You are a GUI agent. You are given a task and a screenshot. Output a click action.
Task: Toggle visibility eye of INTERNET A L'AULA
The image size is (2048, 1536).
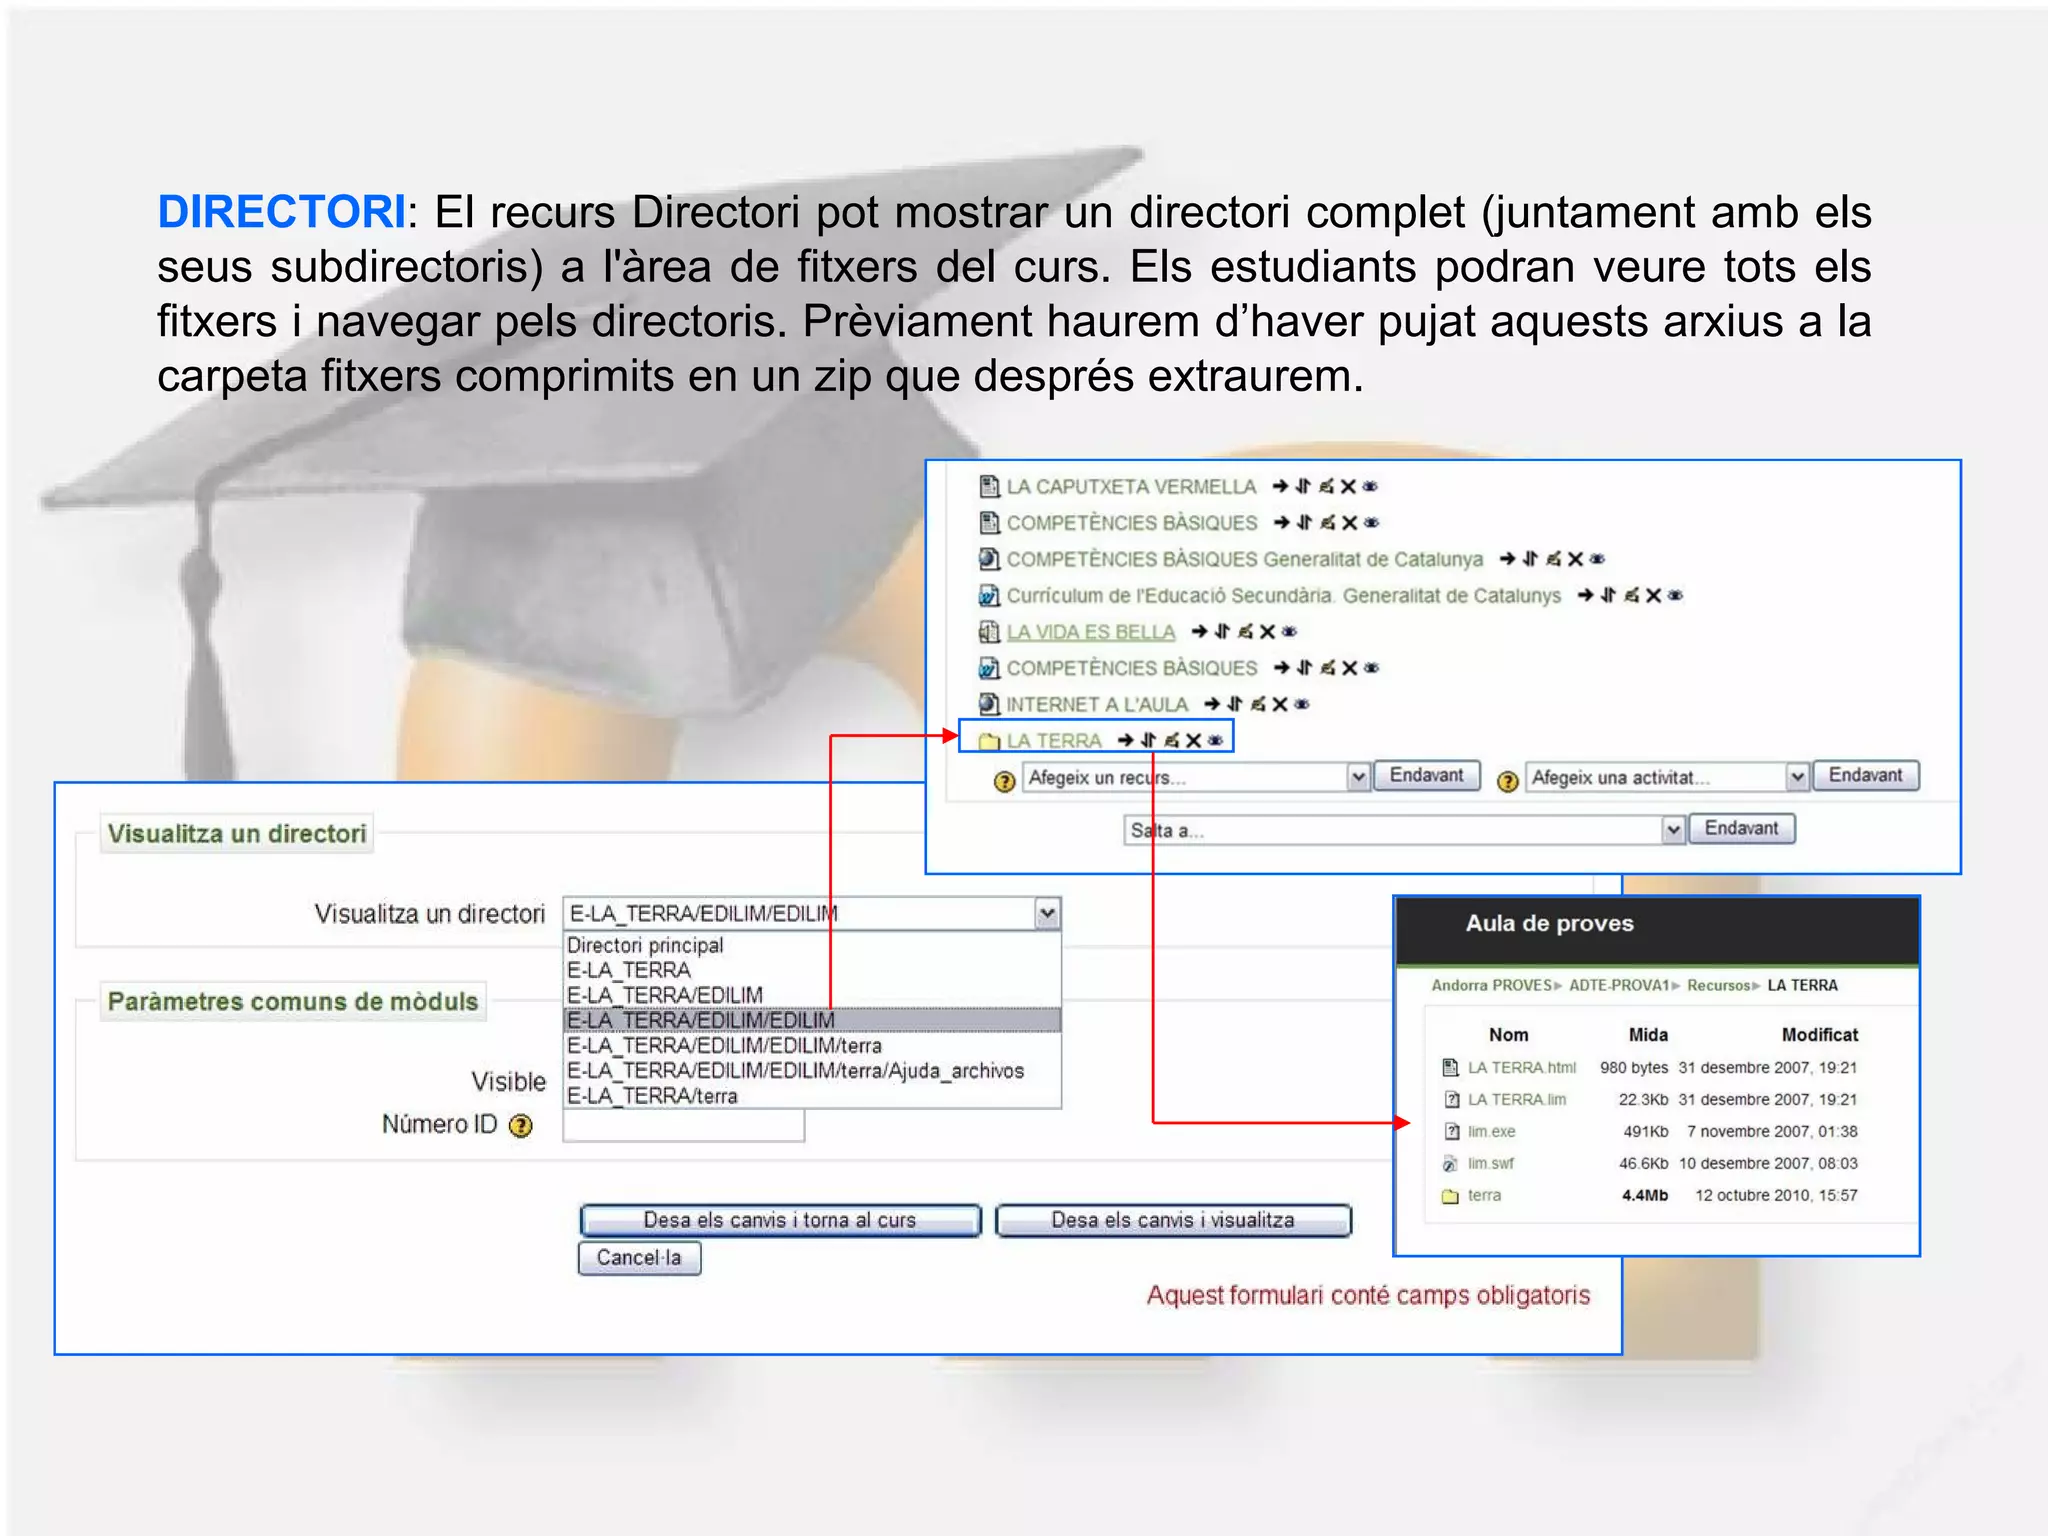coord(1301,704)
